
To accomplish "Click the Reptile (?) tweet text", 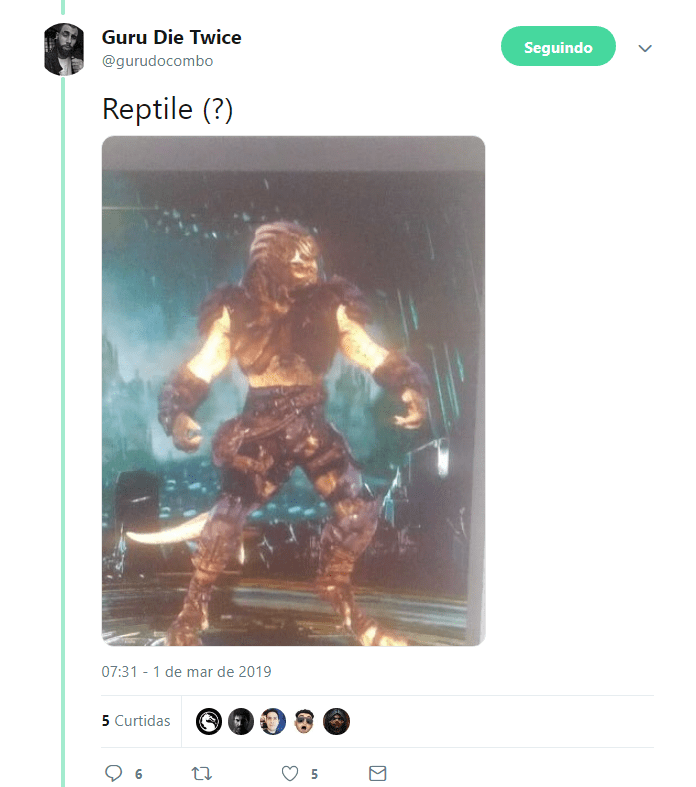I will [168, 109].
